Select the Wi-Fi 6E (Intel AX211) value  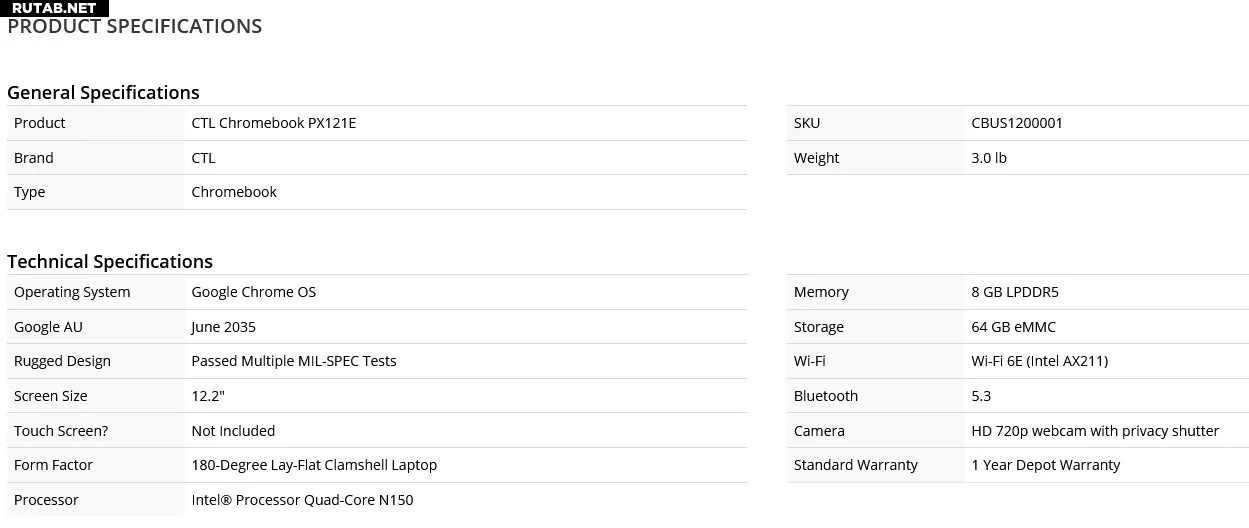pos(1039,361)
